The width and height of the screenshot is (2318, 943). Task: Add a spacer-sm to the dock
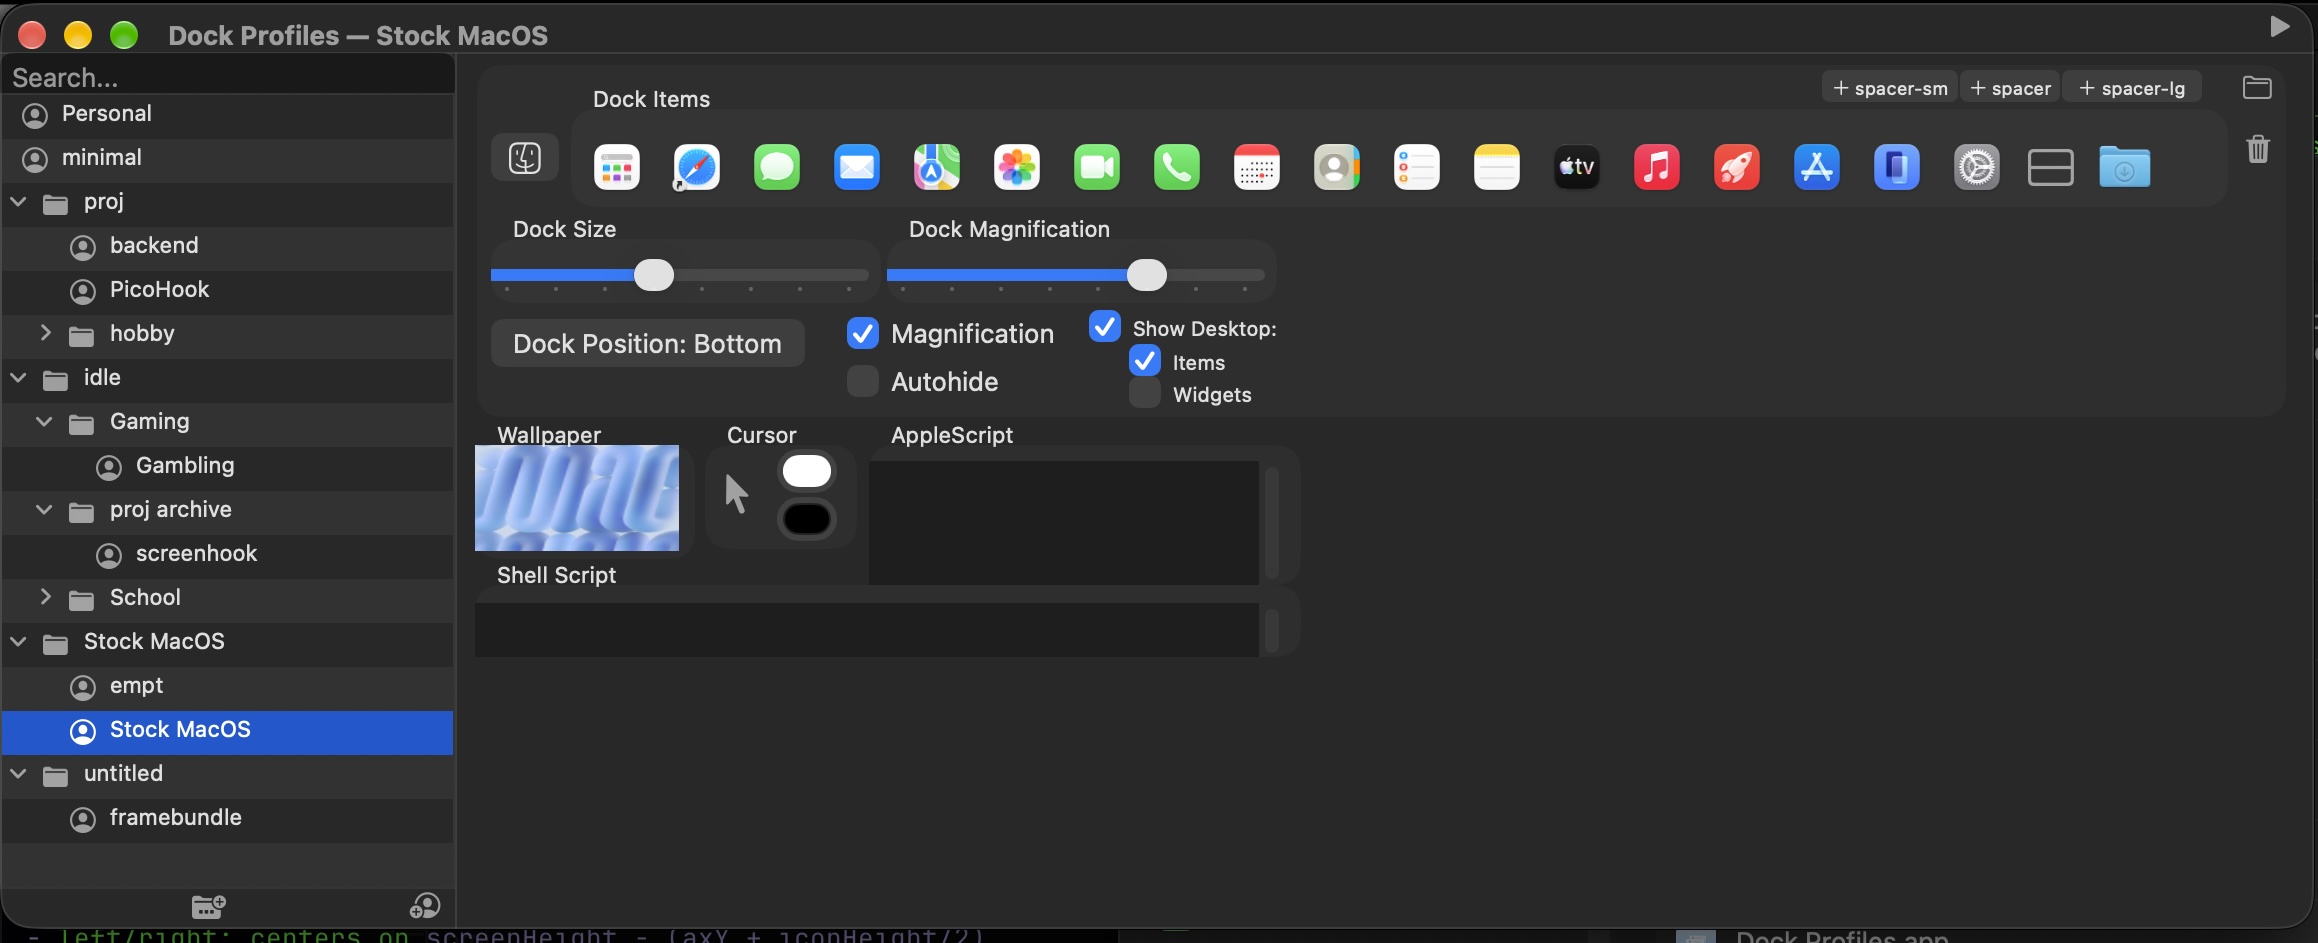pyautogui.click(x=1890, y=88)
